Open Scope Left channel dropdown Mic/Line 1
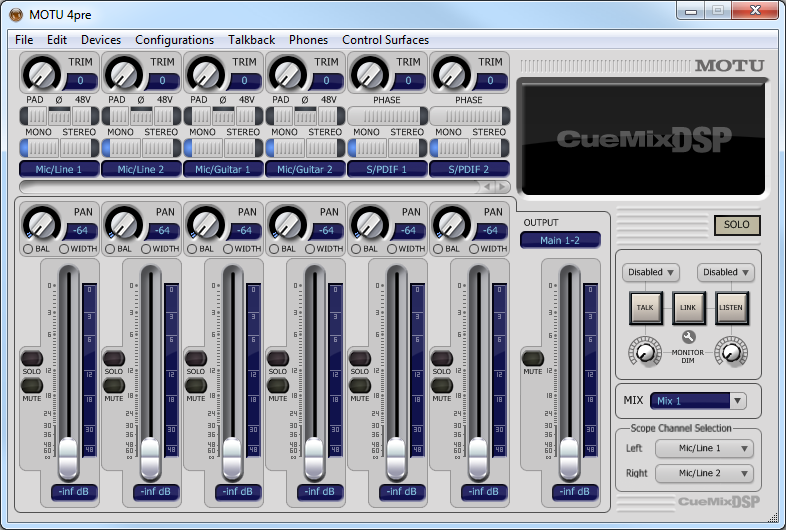The width and height of the screenshot is (786, 530). [704, 448]
